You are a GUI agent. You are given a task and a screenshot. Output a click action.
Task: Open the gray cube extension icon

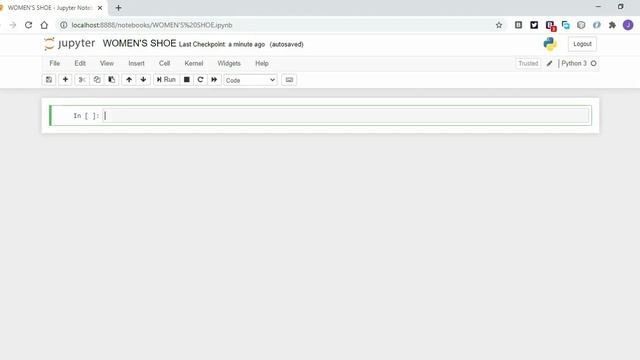pyautogui.click(x=581, y=25)
